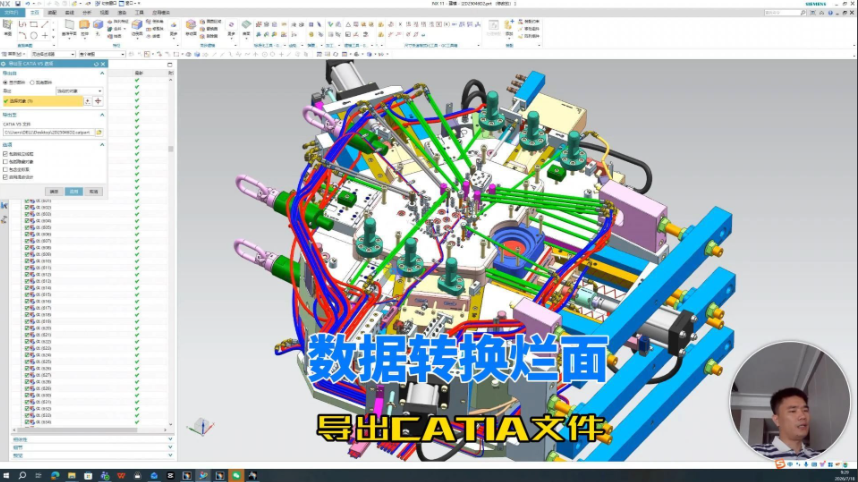Select the Line sketch tool

pos(45,24)
